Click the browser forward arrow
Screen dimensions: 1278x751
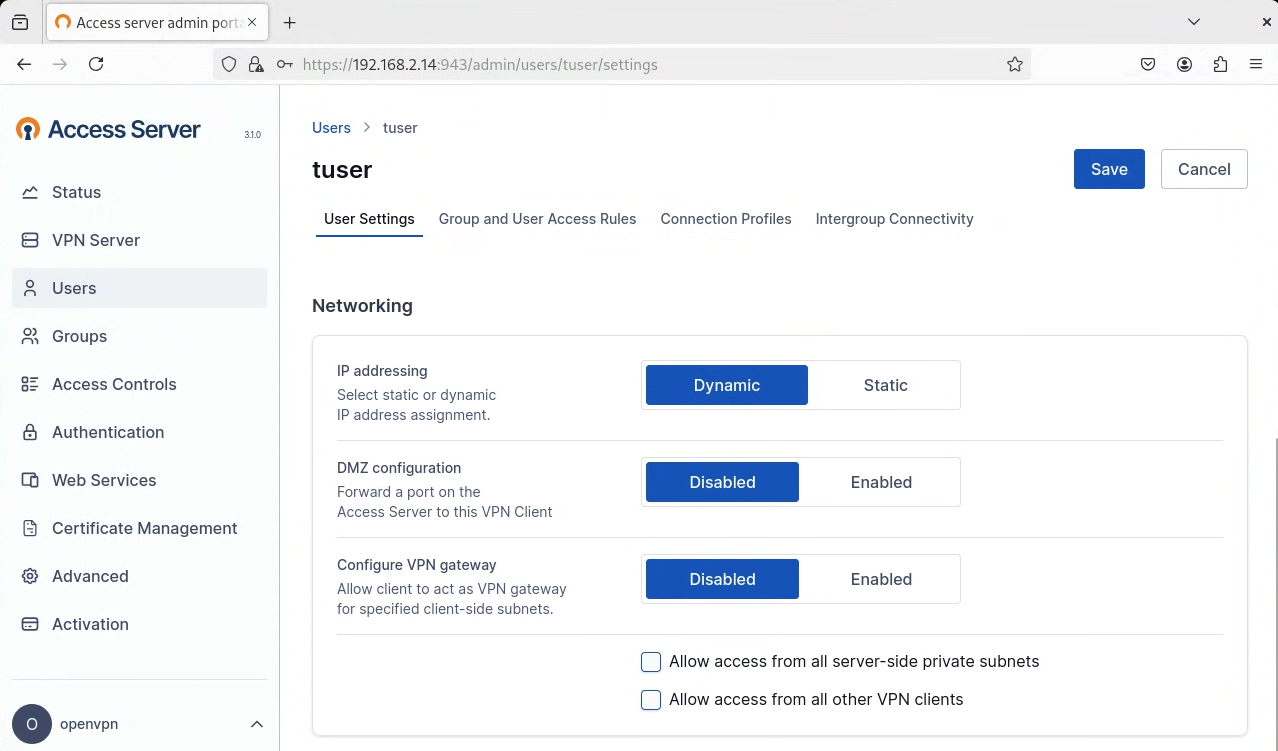tap(60, 64)
